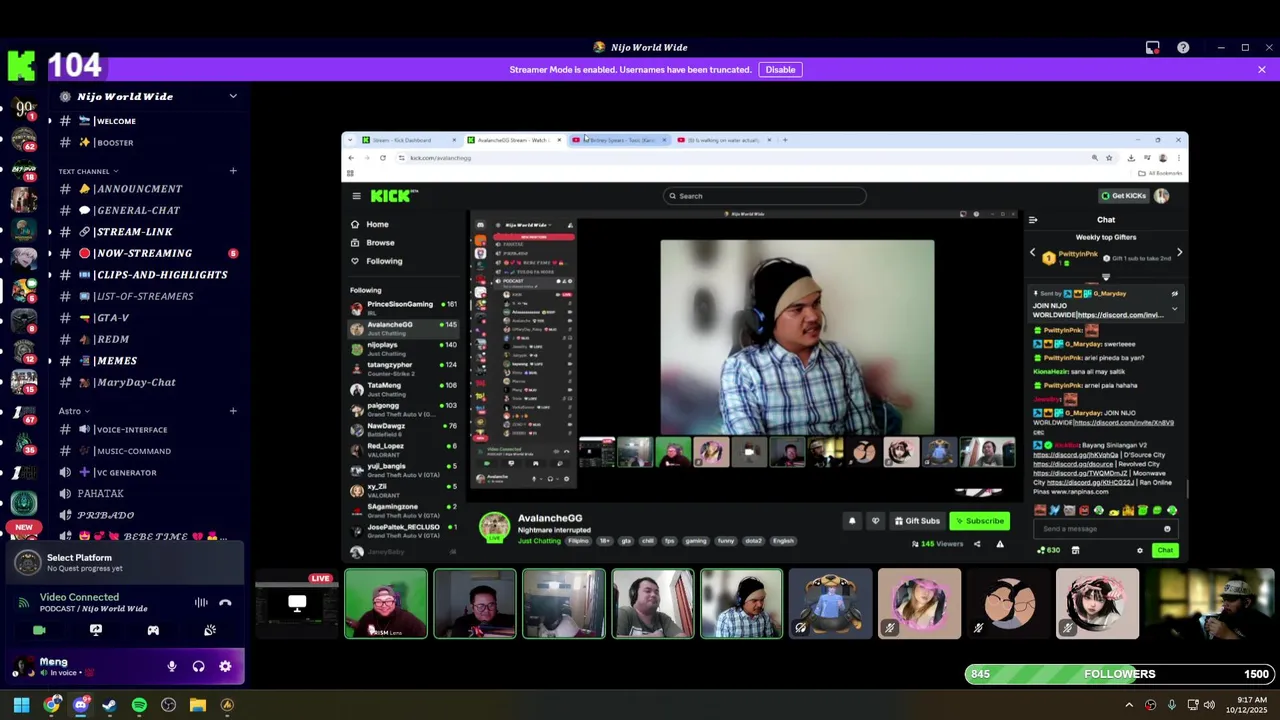
Task: Expand the Nijo World Wide server dropdown
Action: [233, 96]
